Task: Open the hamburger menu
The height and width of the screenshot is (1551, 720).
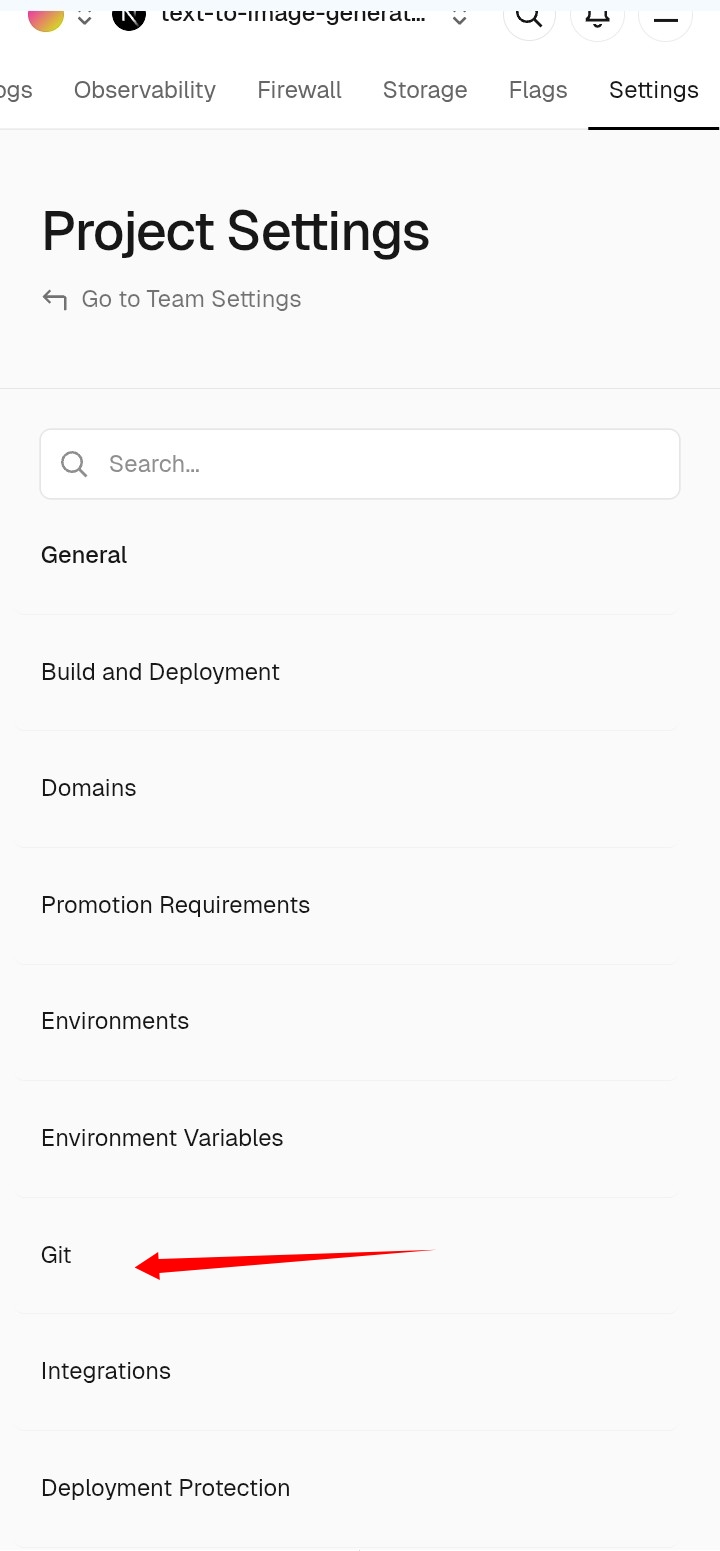Action: [665, 17]
